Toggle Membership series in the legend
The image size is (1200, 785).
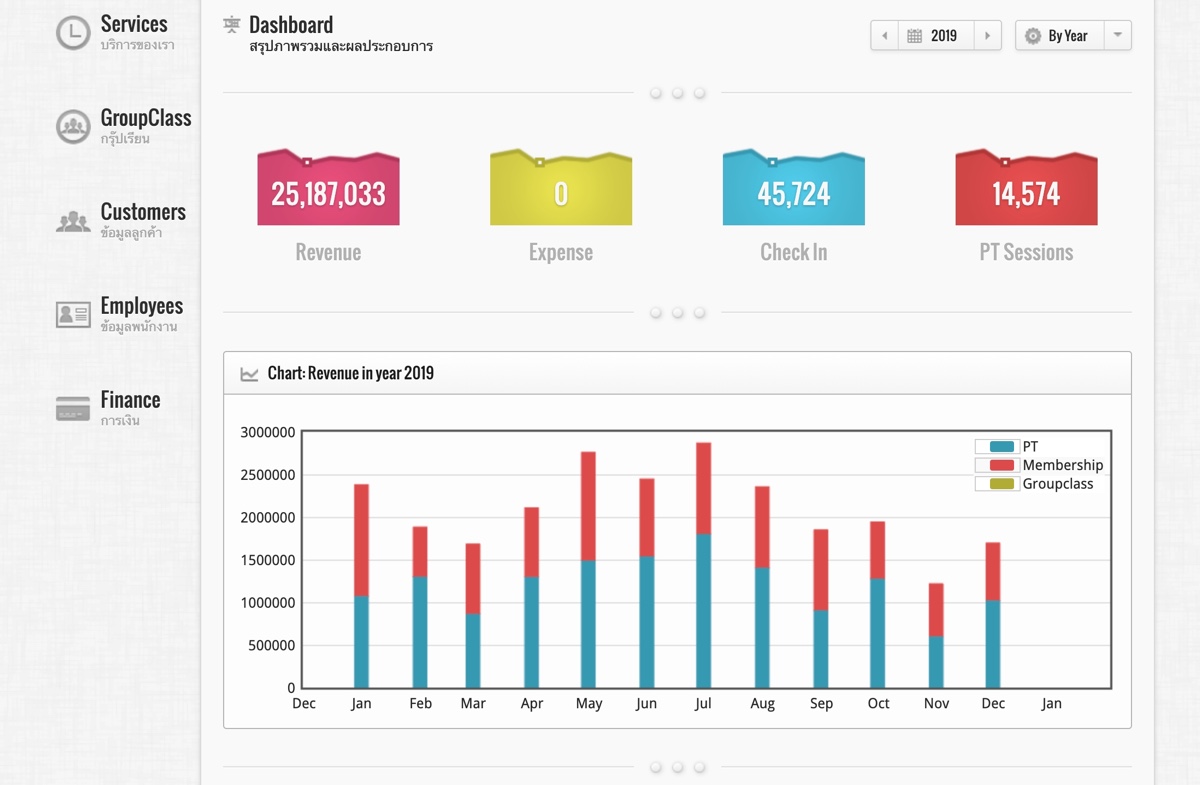[1002, 465]
